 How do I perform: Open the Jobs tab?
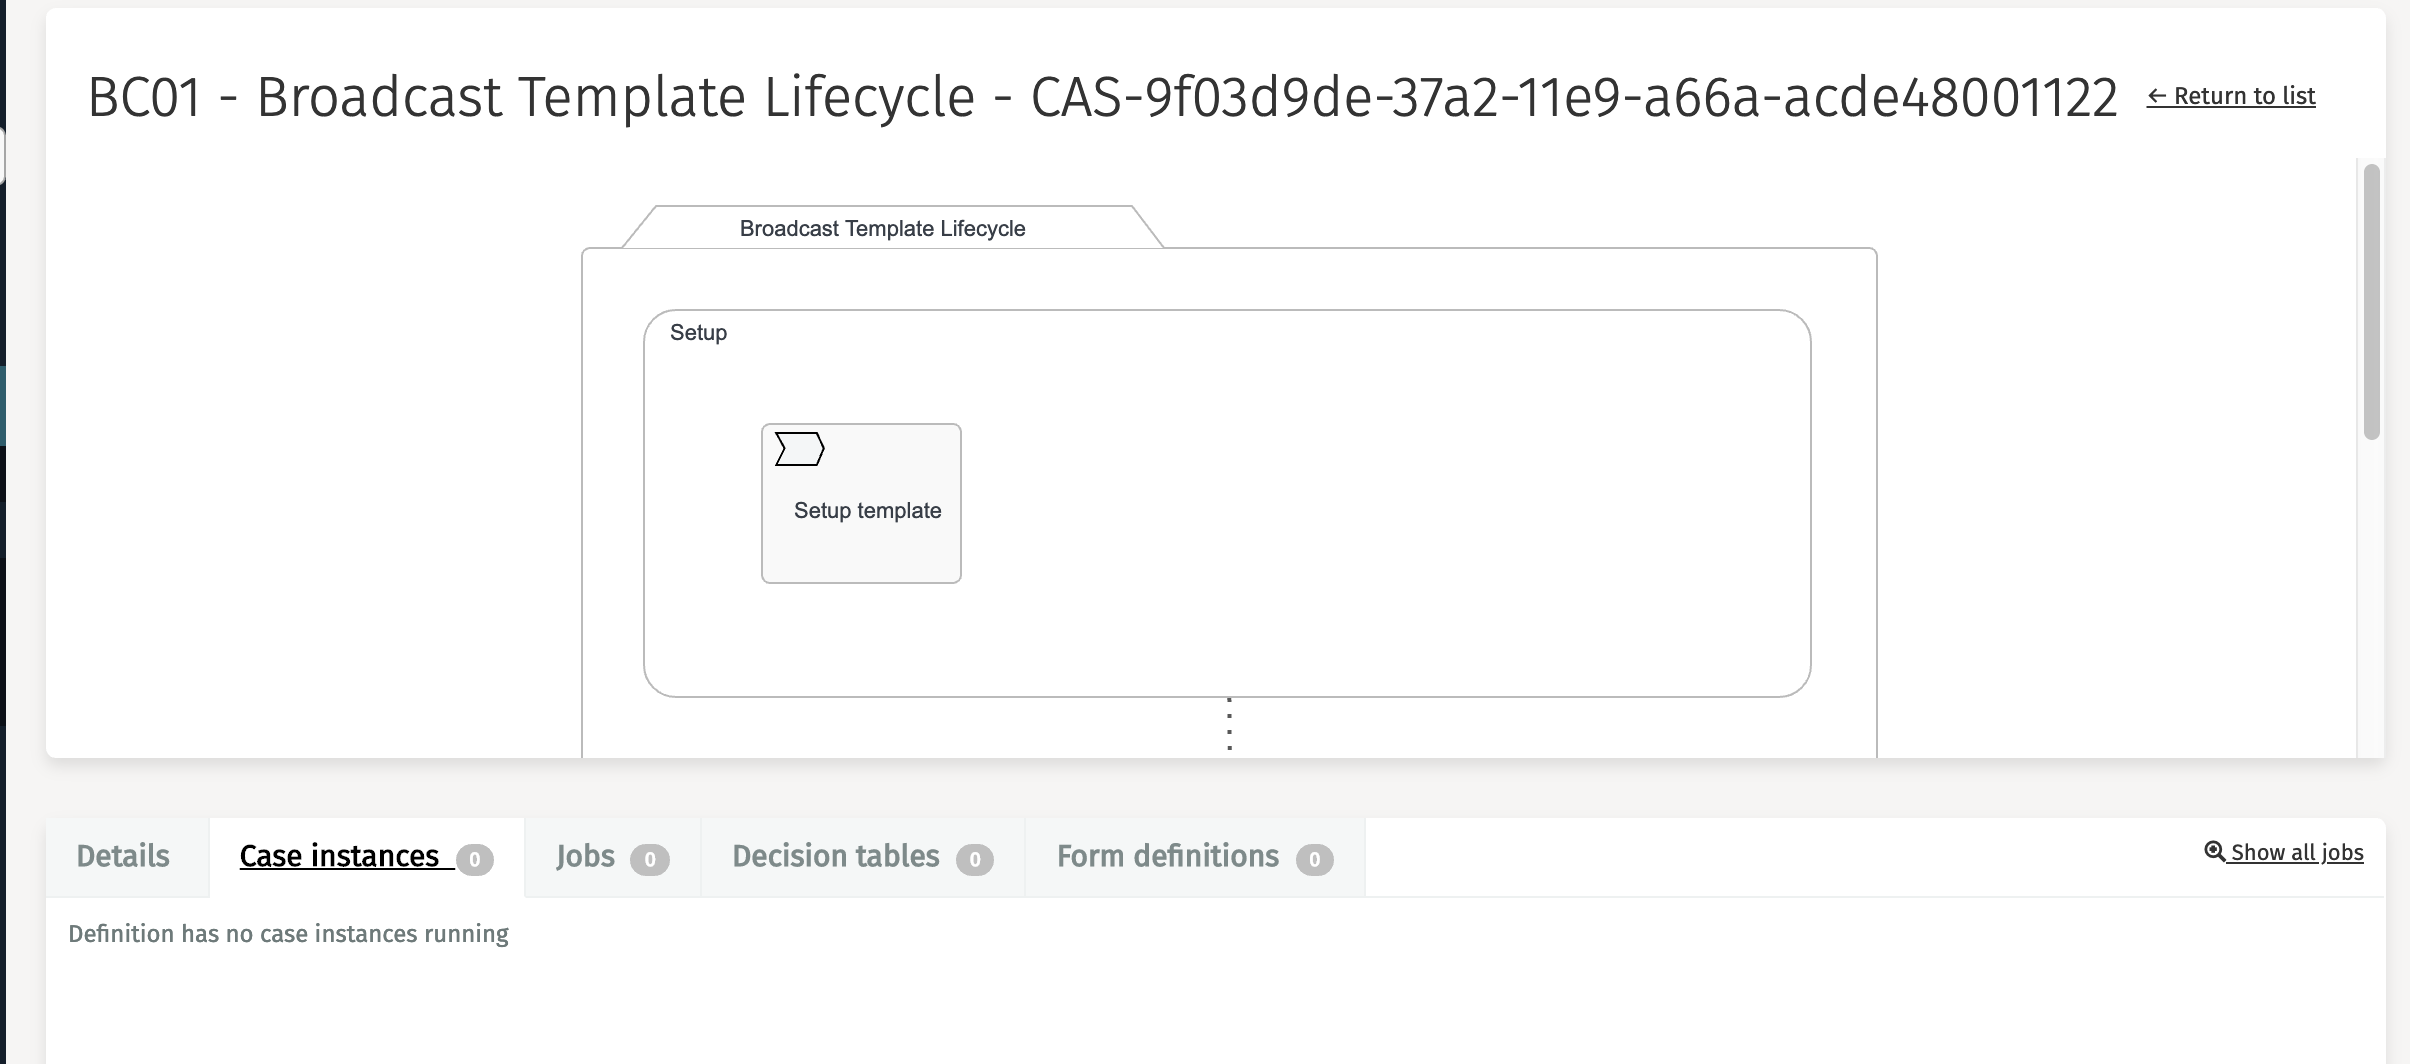[x=585, y=857]
